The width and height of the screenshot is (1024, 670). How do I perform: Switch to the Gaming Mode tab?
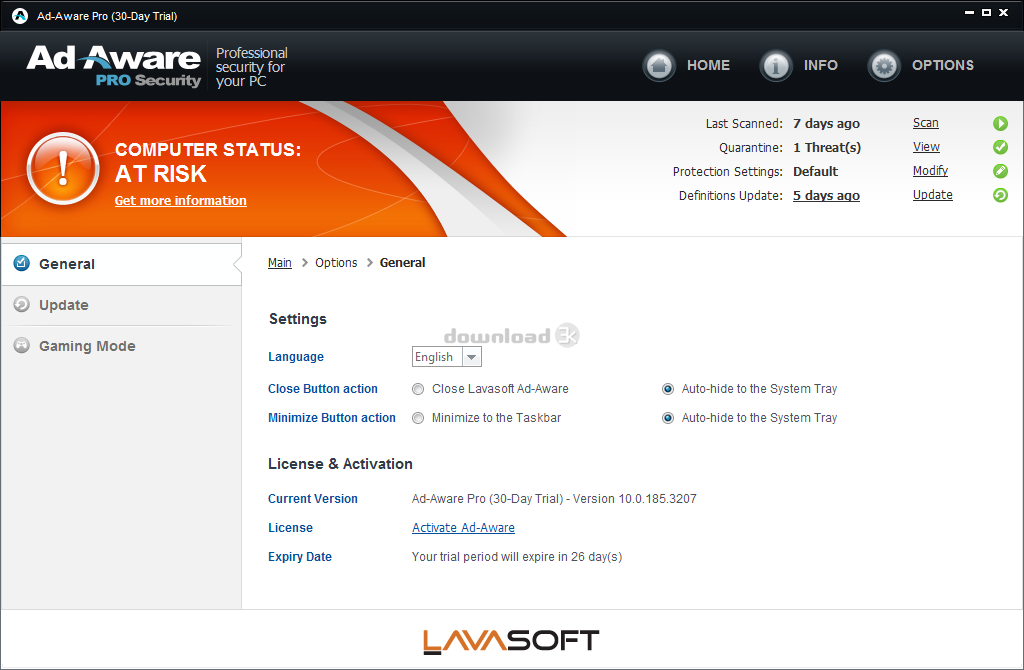coord(121,346)
